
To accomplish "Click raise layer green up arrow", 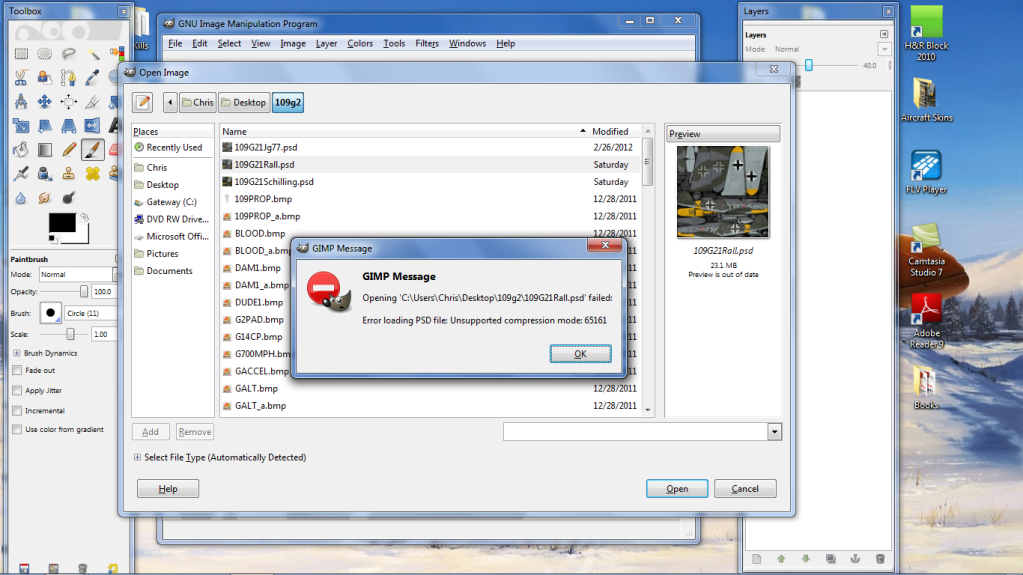I will [781, 559].
